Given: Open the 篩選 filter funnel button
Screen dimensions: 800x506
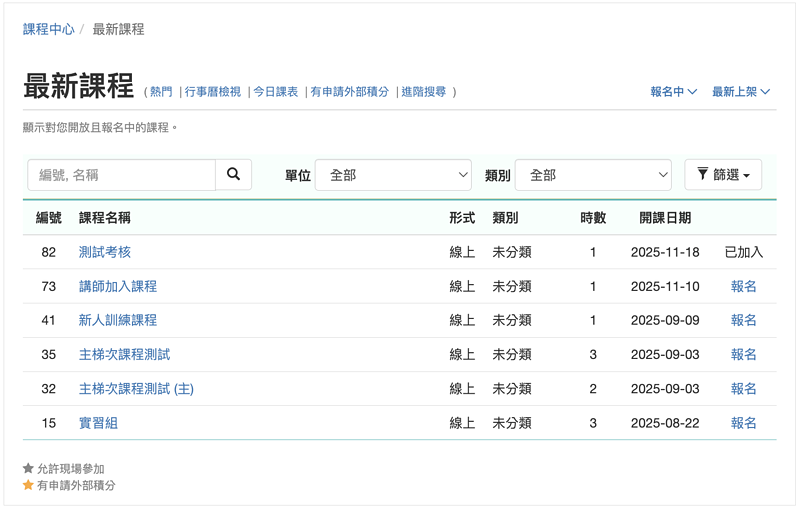Looking at the screenshot, I should 723,174.
